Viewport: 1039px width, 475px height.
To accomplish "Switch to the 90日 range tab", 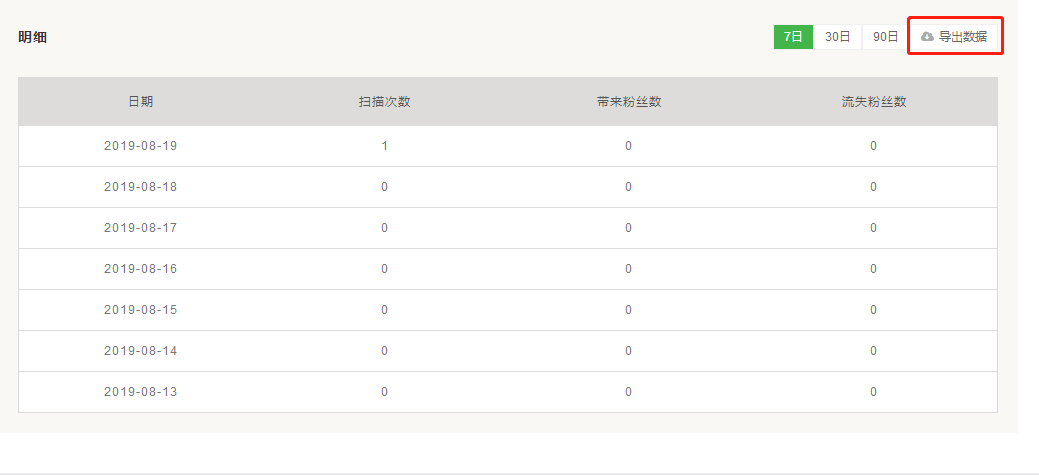I will (x=885, y=37).
